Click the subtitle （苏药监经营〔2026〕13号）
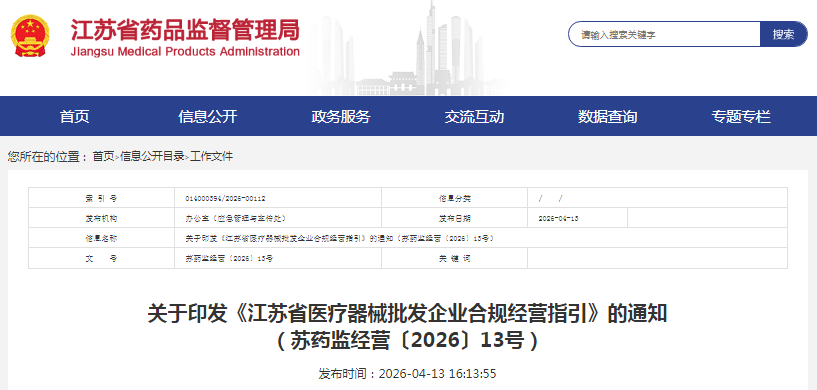Screen dimensions: 817x390 point(407,341)
